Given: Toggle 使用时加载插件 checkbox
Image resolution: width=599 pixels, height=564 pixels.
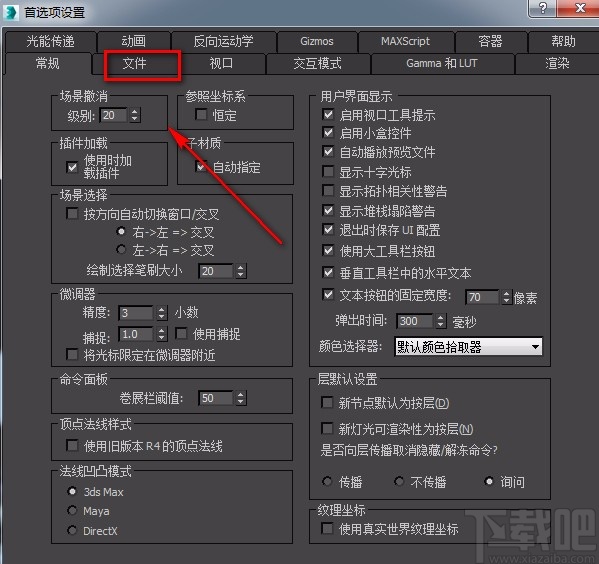Looking at the screenshot, I should 72,167.
